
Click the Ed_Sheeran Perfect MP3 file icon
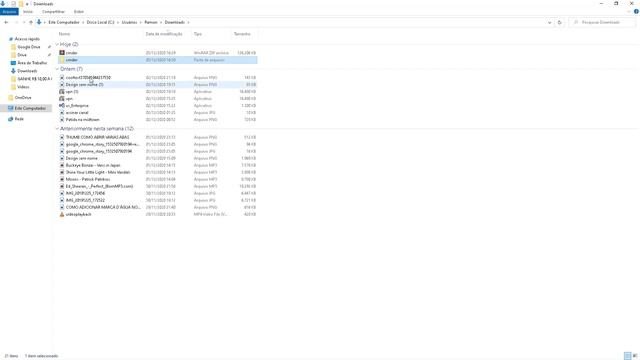62,186
